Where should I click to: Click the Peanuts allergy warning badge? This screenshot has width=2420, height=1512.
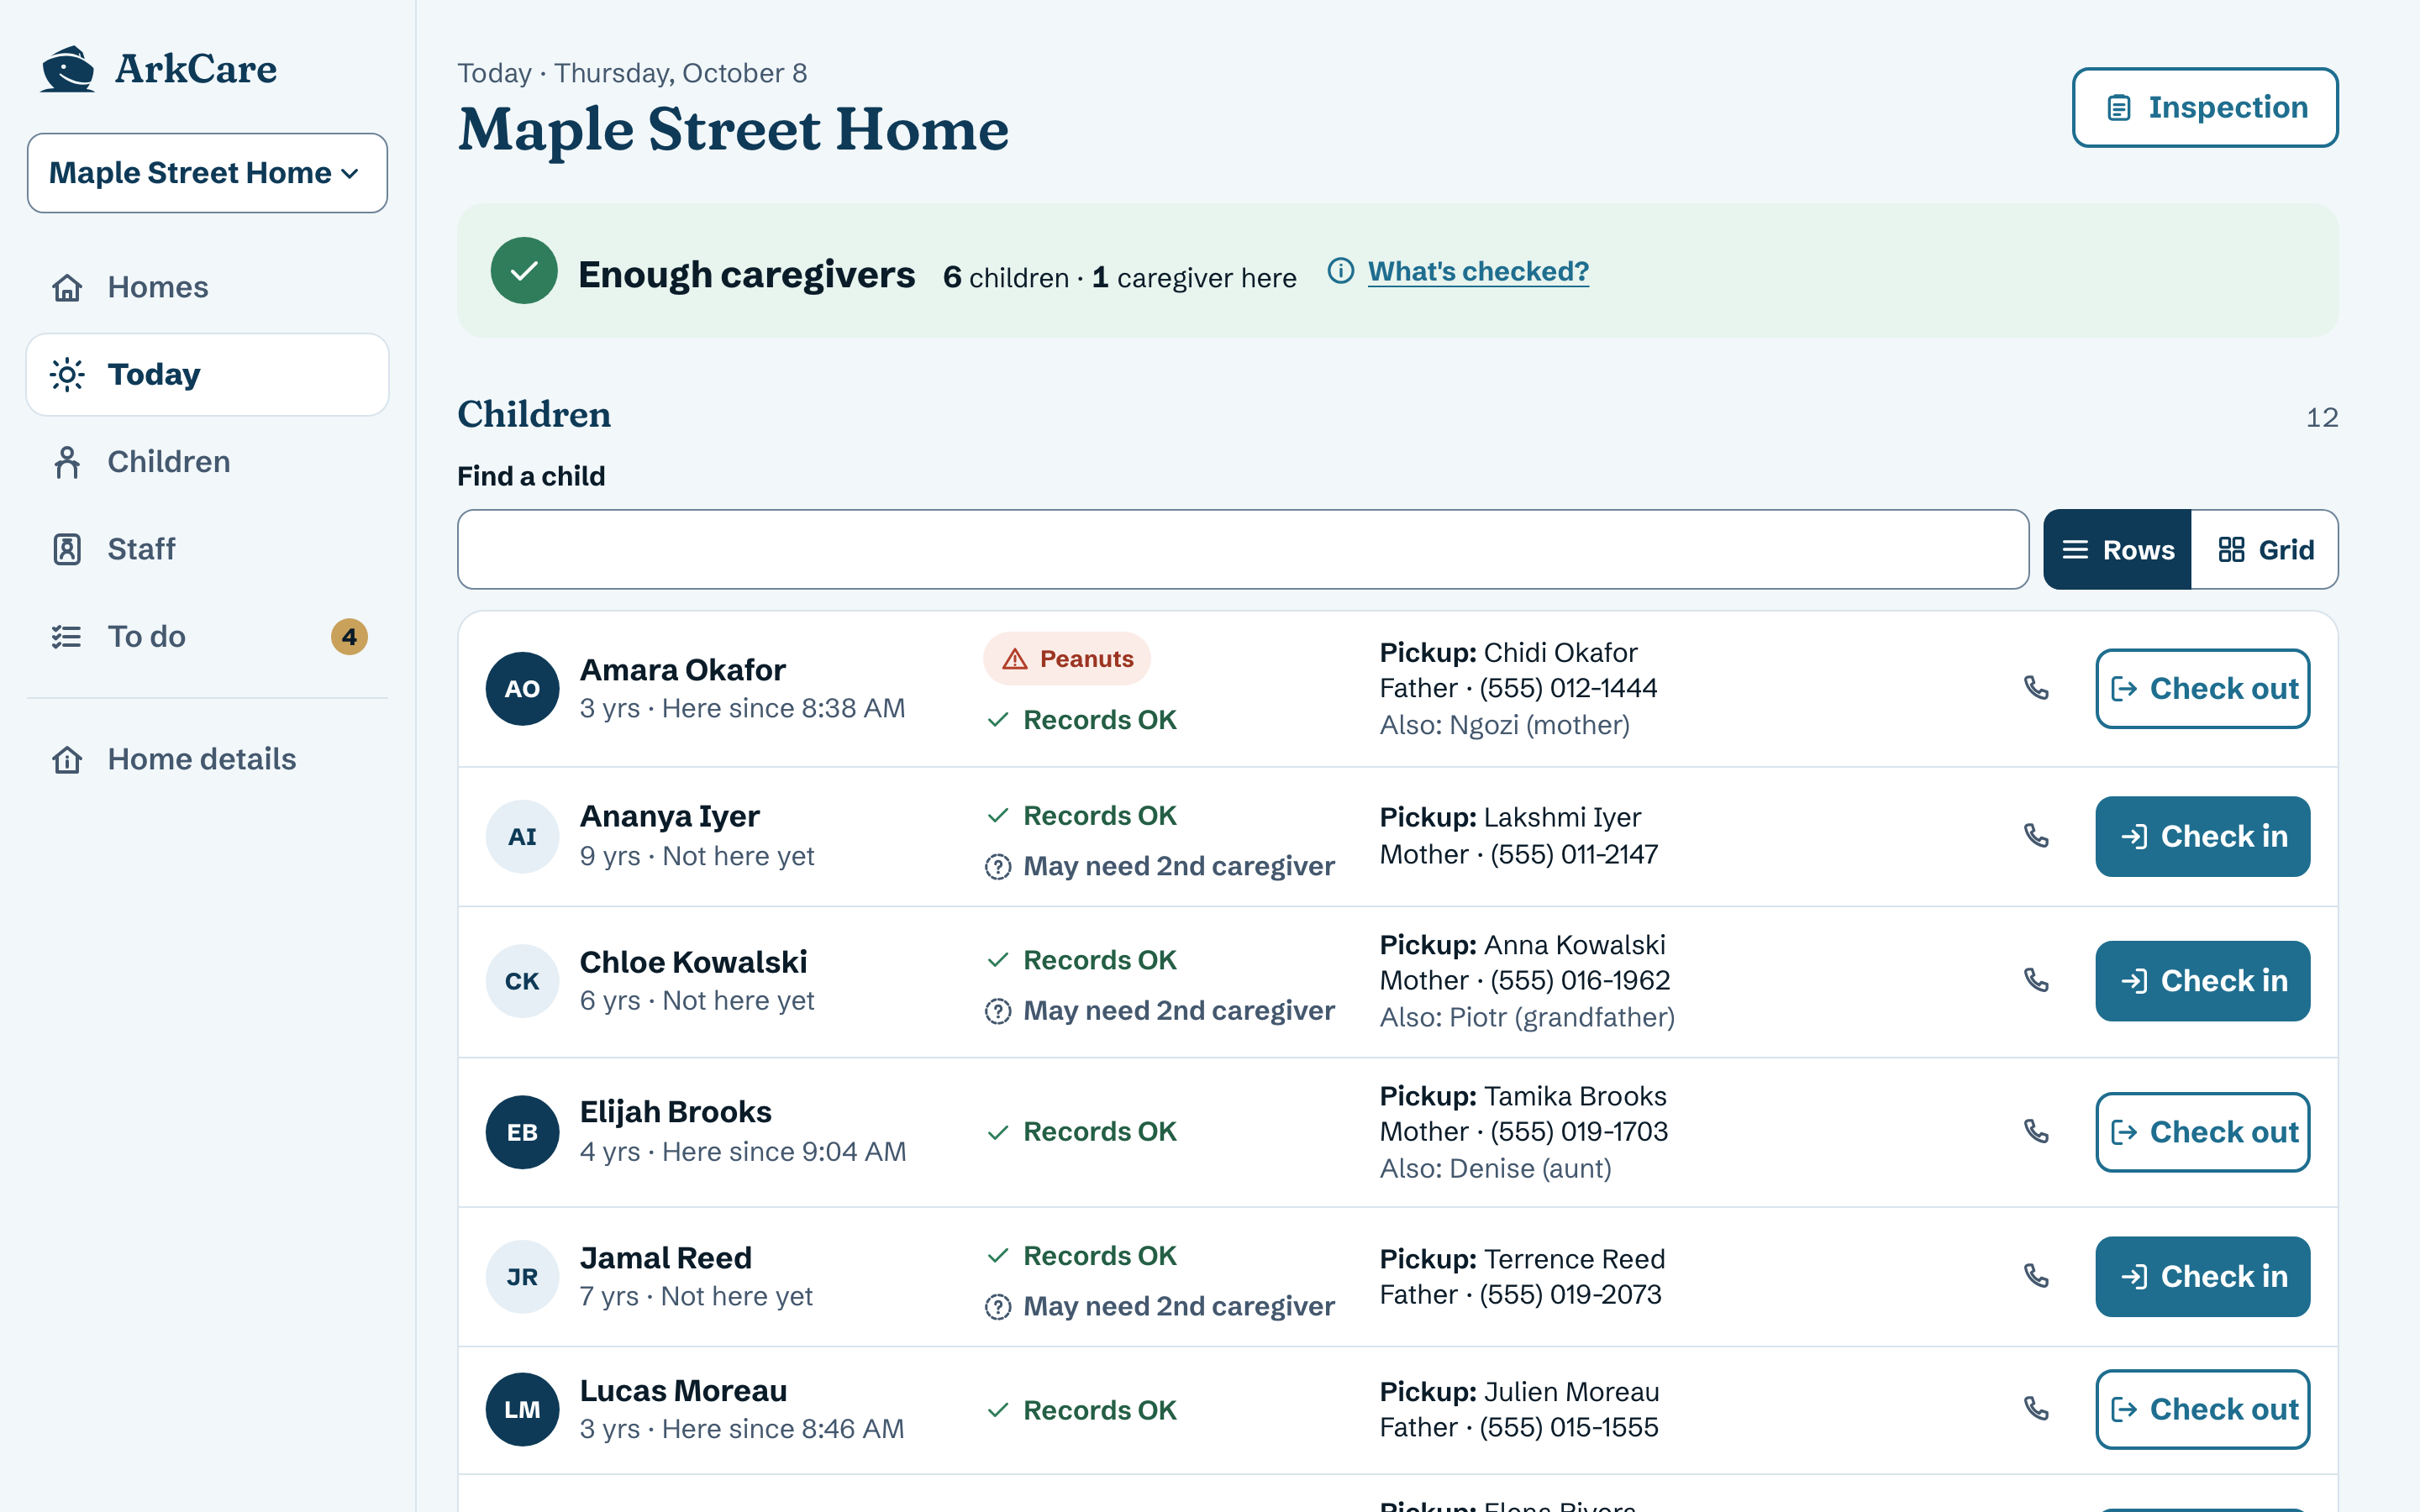point(1066,658)
